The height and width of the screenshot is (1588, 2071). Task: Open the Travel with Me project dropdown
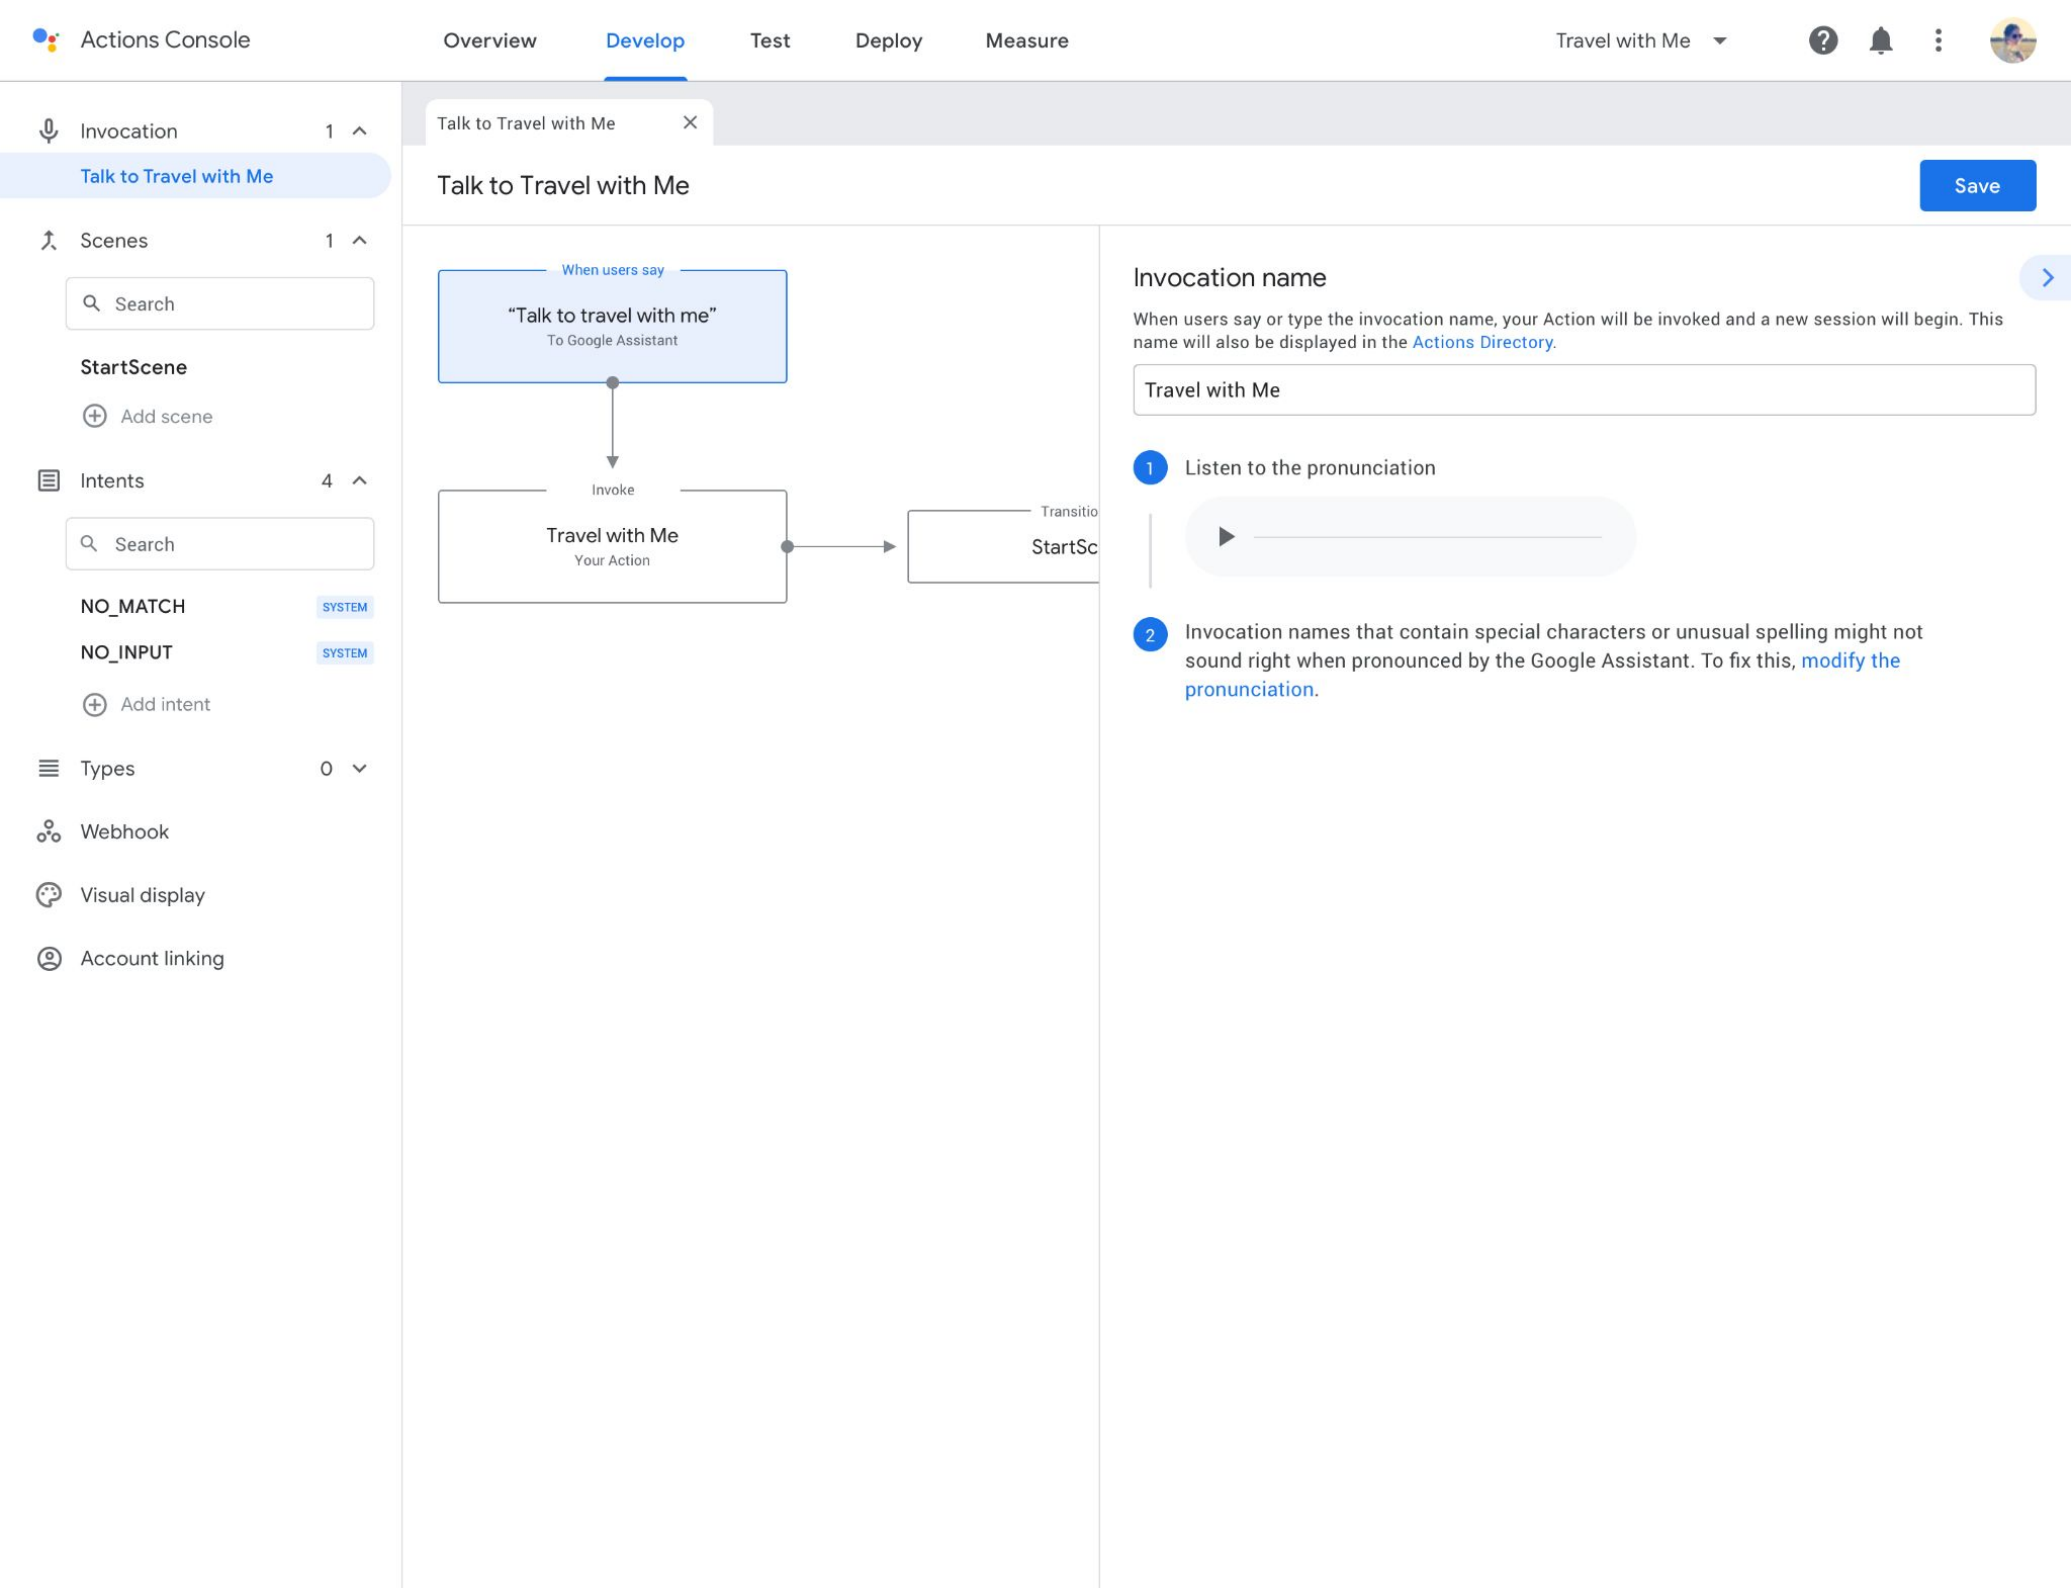click(x=1640, y=41)
